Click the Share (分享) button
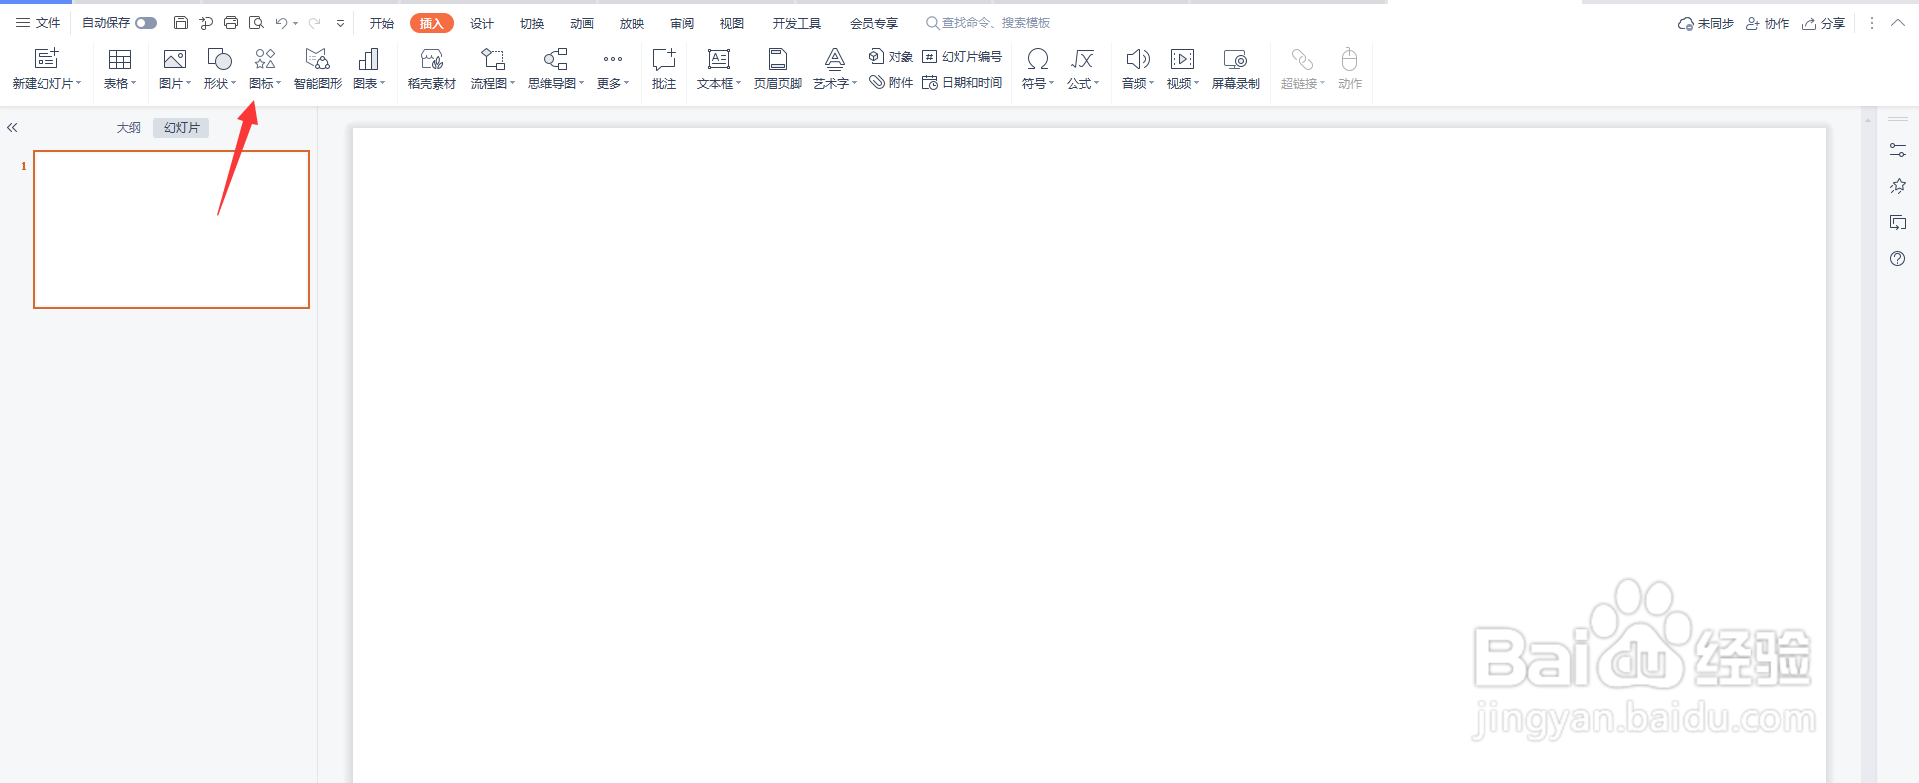Viewport: 1919px width, 783px height. click(x=1824, y=23)
